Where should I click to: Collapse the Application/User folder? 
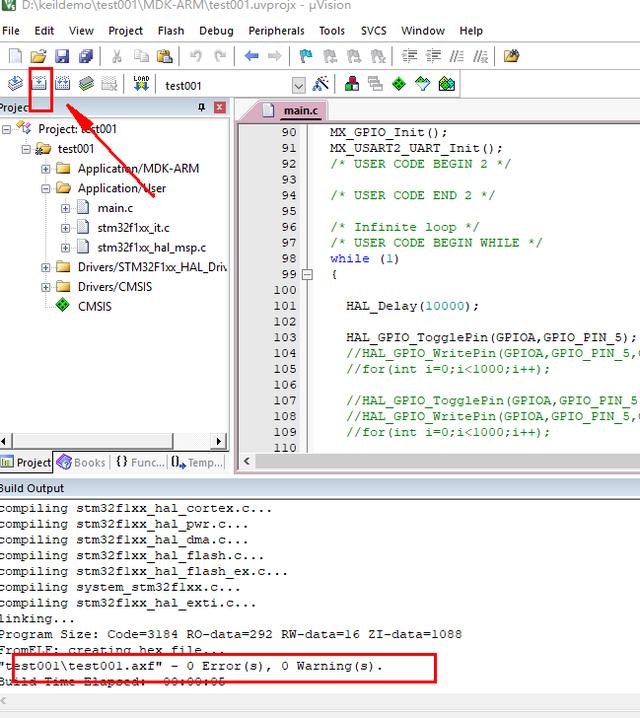pyautogui.click(x=46, y=189)
